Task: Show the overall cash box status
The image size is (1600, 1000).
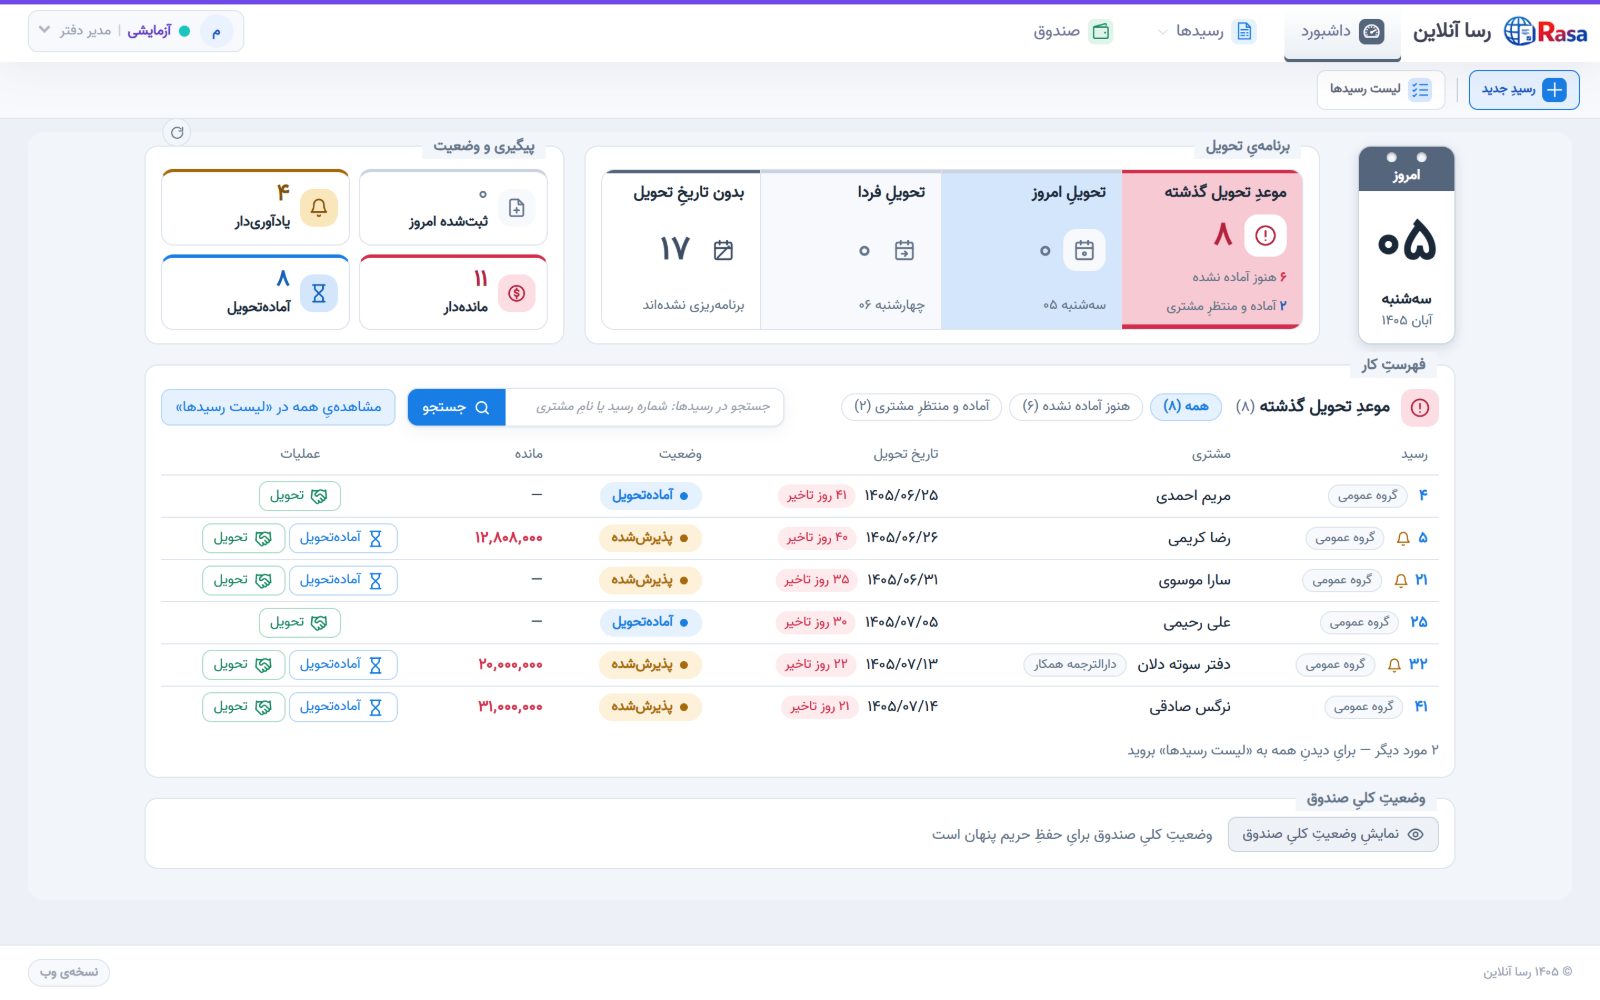Action: 1333,834
